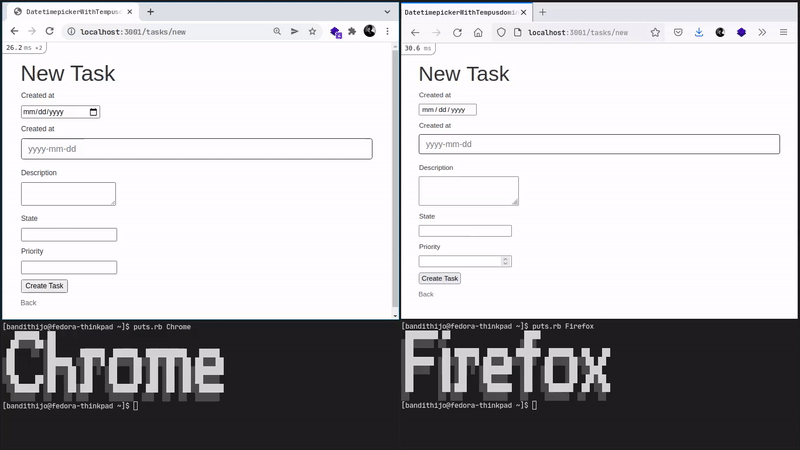This screenshot has height=450, width=800.
Task: Open Firefox downloads arrow icon
Action: pos(698,32)
